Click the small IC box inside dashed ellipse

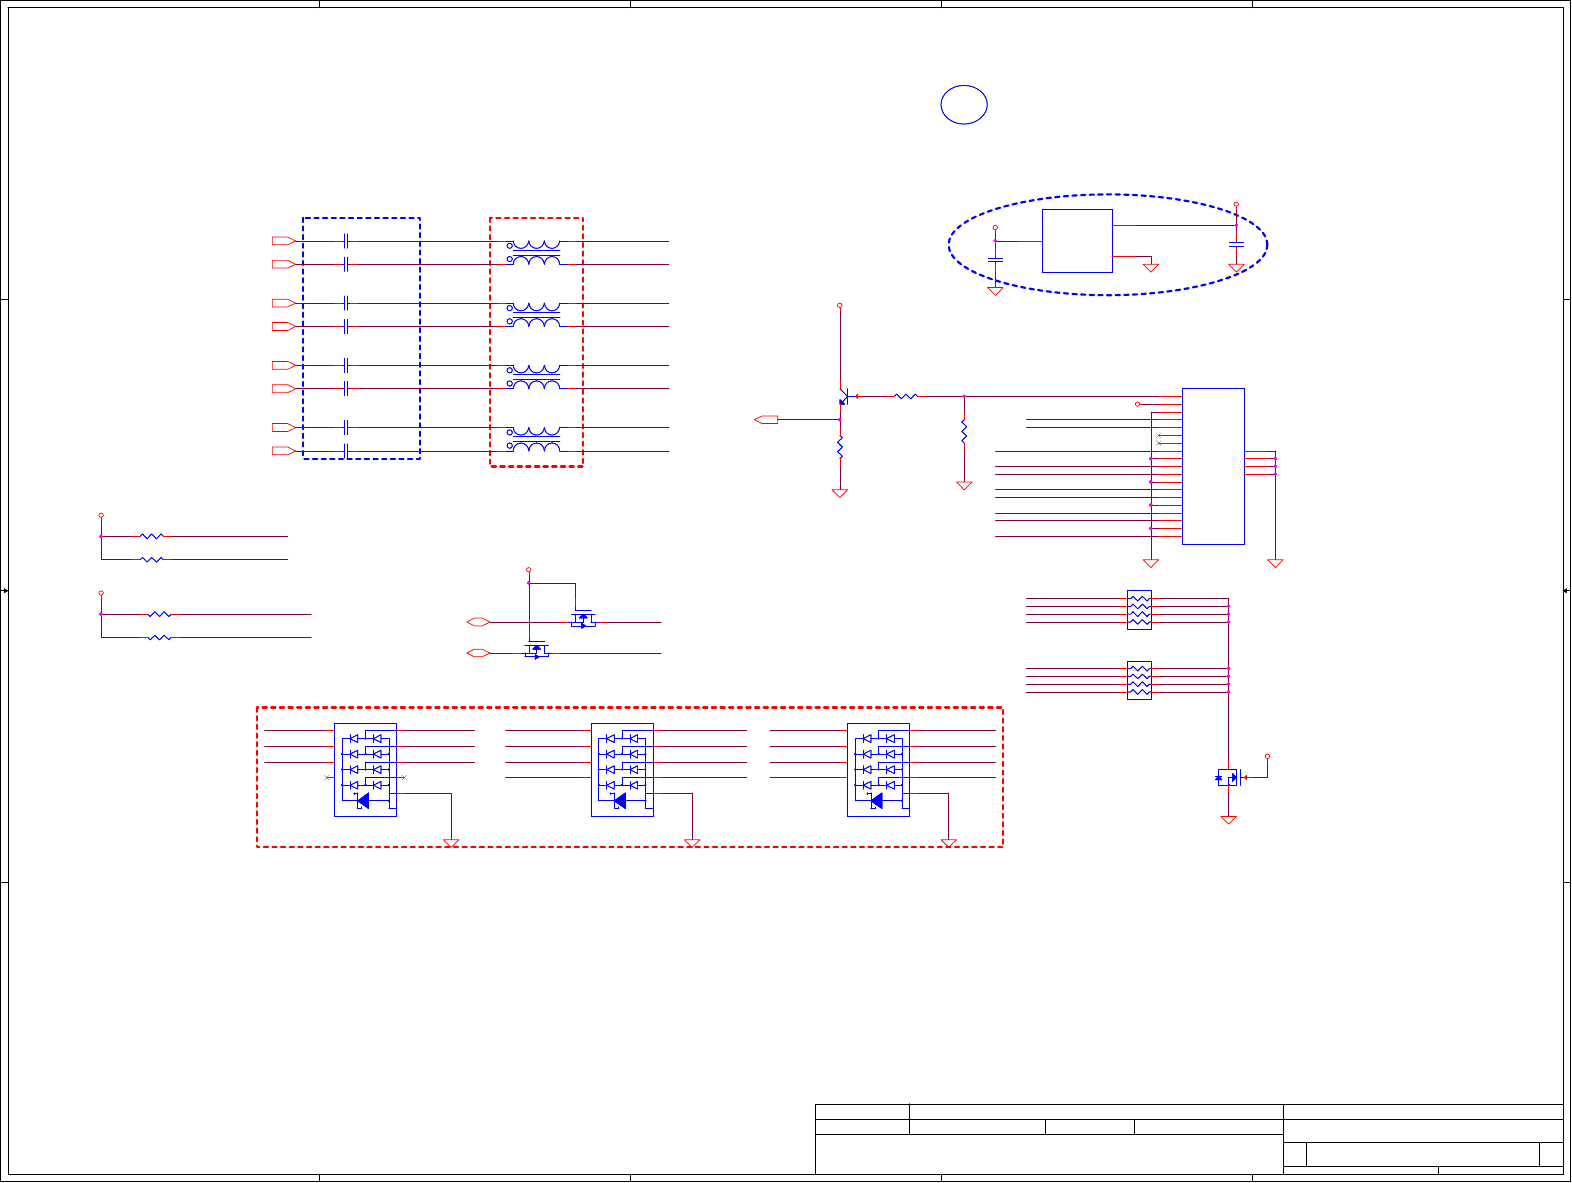(x=1077, y=241)
